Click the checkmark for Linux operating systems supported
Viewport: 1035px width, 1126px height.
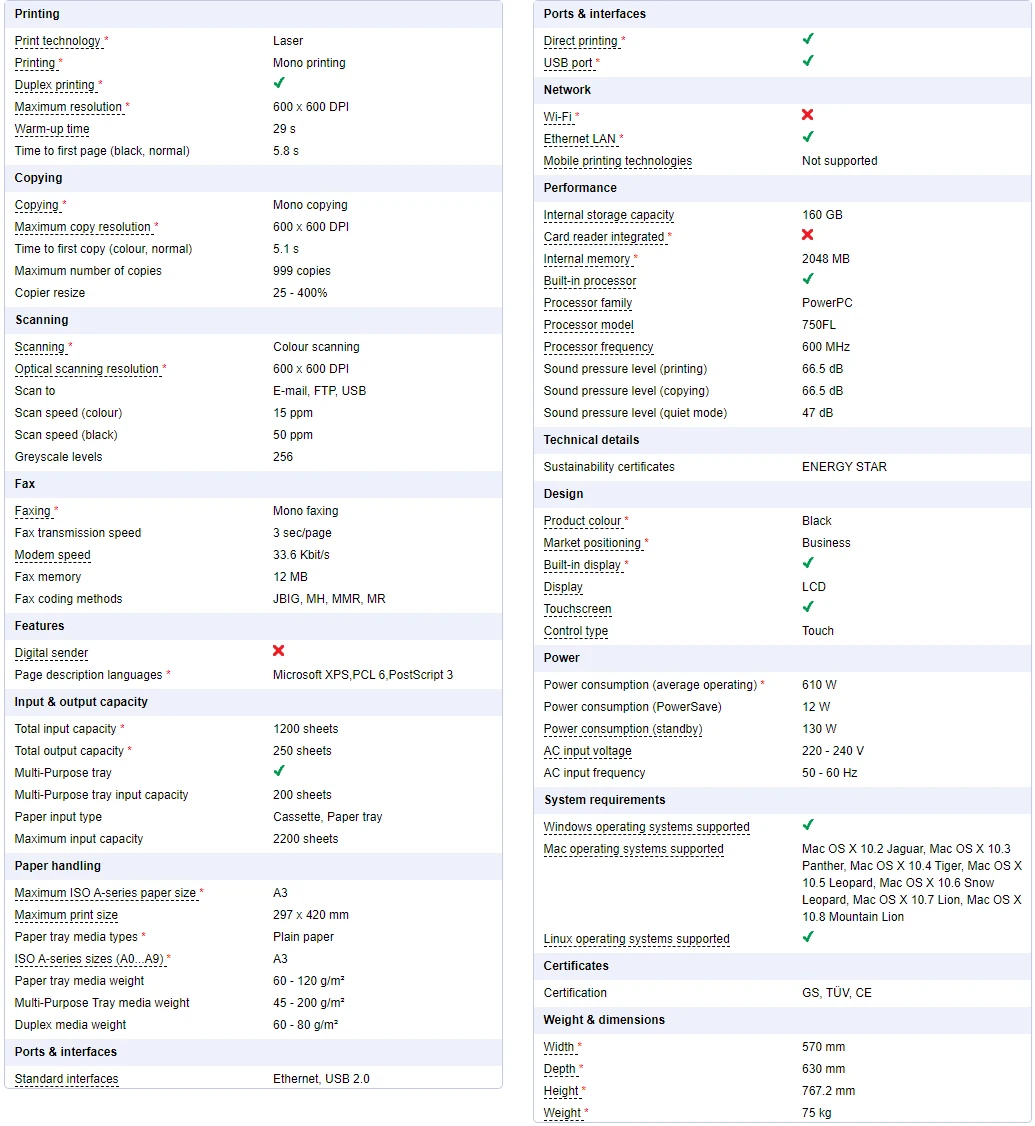(x=807, y=937)
